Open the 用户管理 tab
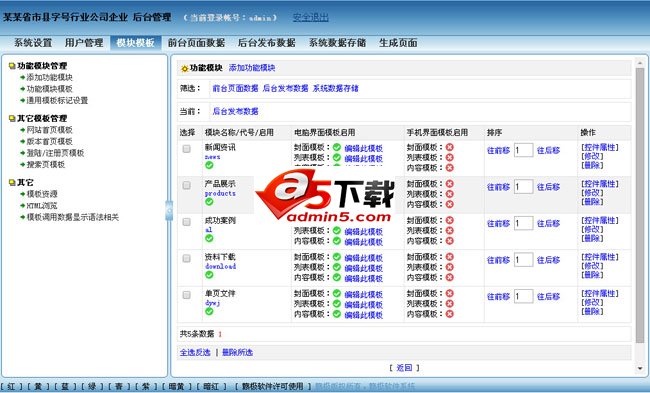 tap(84, 43)
